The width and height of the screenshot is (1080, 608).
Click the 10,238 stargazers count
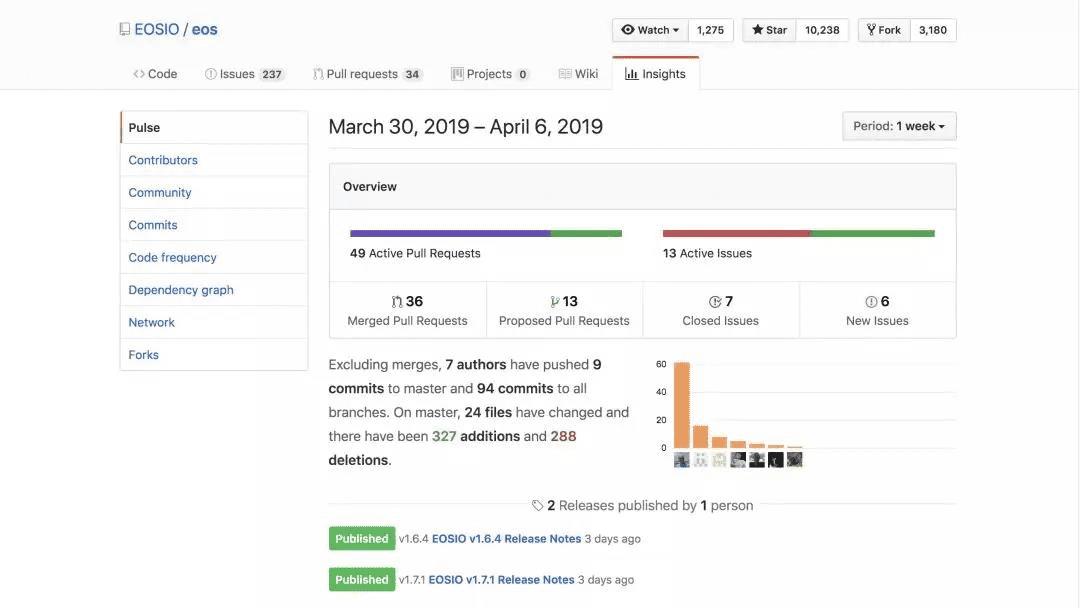pos(822,30)
